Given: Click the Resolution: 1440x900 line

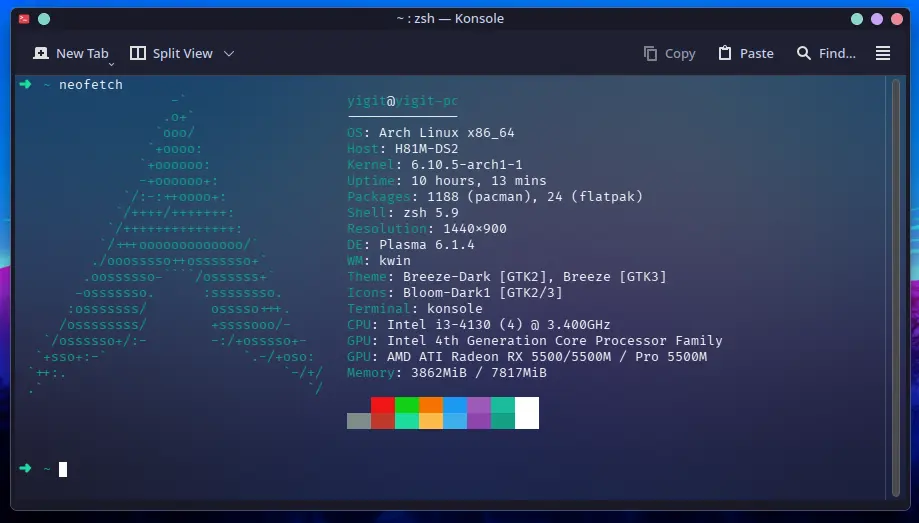Looking at the screenshot, I should (x=427, y=229).
